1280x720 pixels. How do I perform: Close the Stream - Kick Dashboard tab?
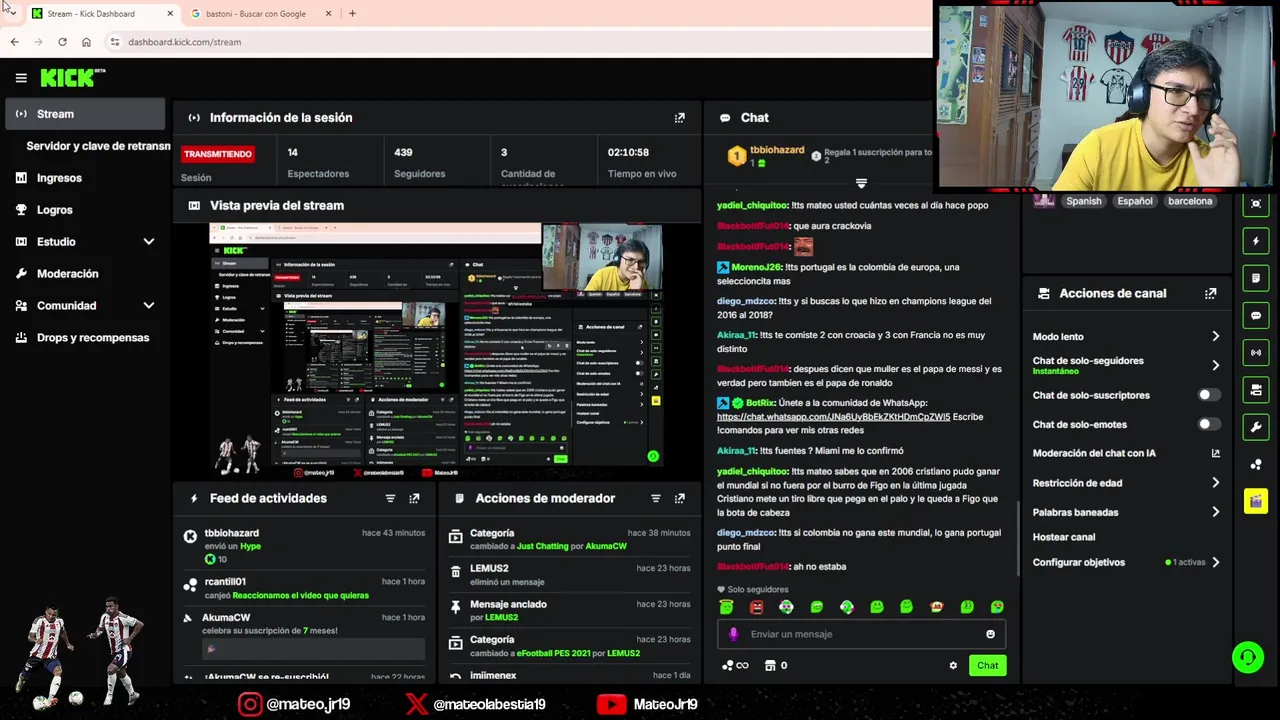click(x=170, y=14)
